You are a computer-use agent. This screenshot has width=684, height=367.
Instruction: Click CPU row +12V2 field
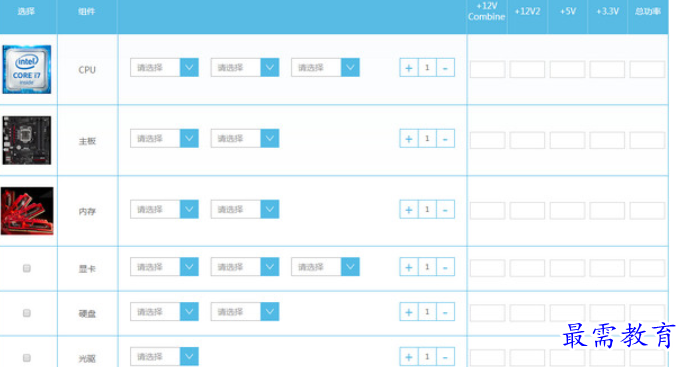(527, 69)
